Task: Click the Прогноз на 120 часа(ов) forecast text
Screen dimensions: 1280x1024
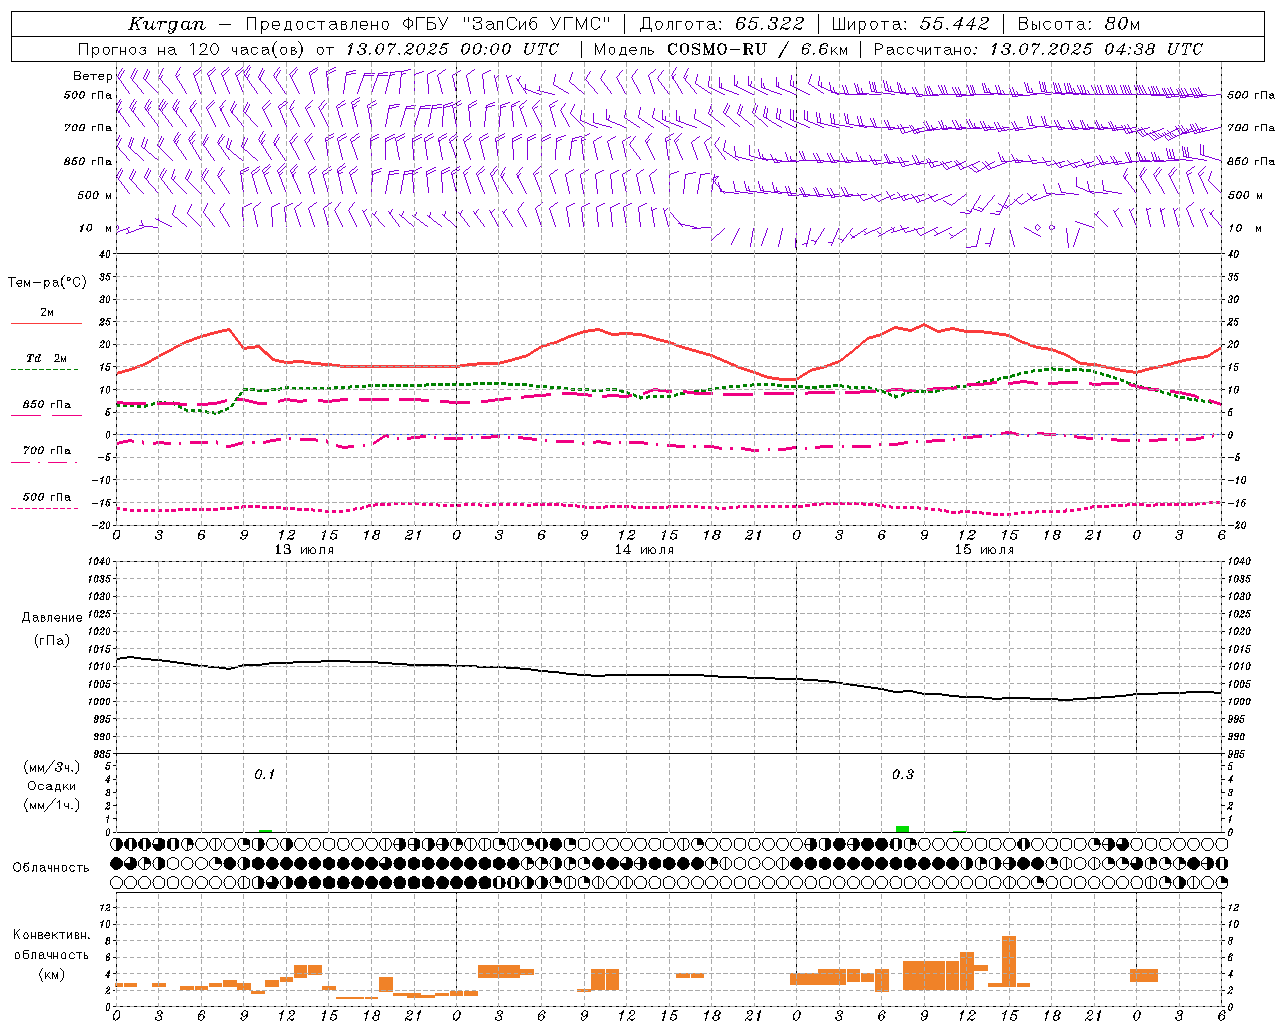Action: point(191,49)
